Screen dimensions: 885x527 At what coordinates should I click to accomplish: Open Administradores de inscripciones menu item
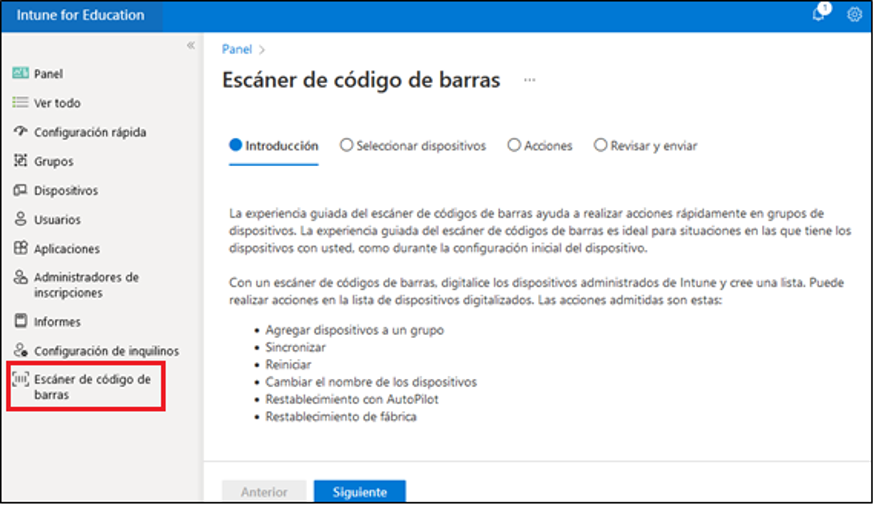point(86,284)
